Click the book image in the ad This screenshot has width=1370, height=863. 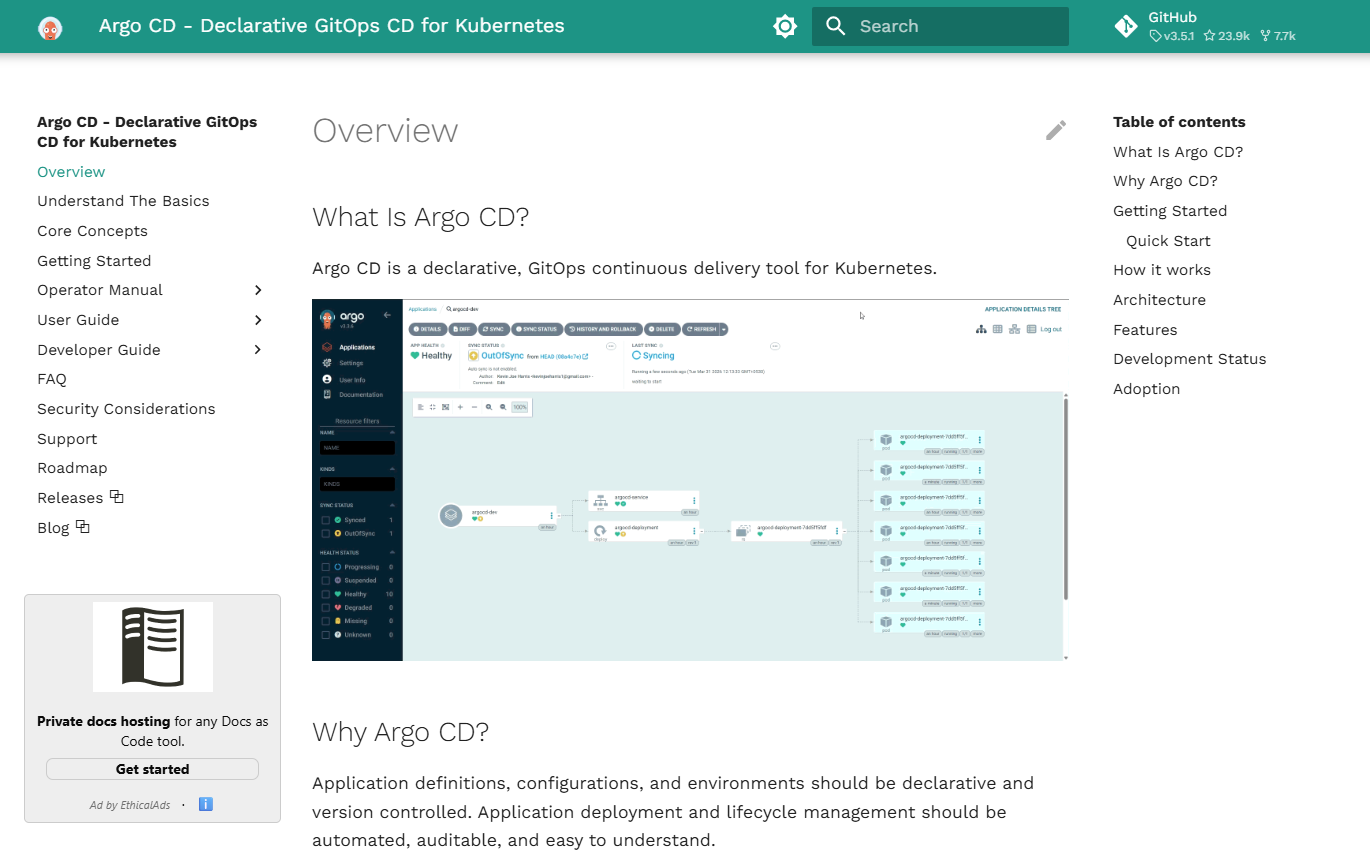click(x=153, y=647)
